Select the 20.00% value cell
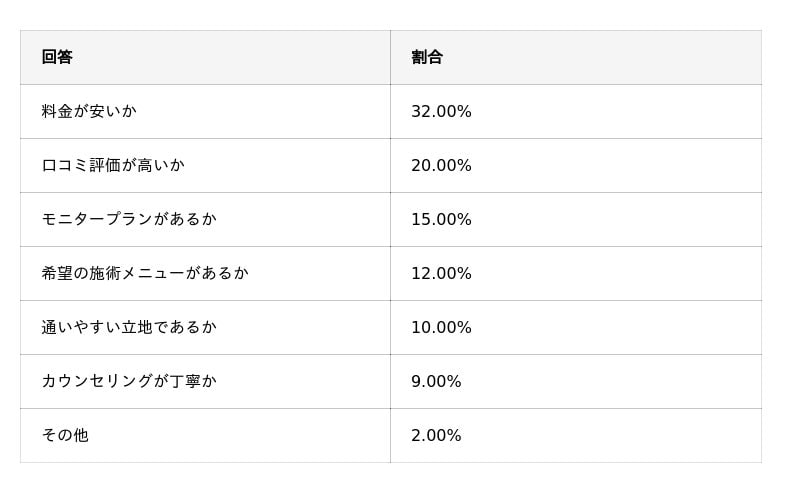This screenshot has width=800, height=493. click(441, 165)
